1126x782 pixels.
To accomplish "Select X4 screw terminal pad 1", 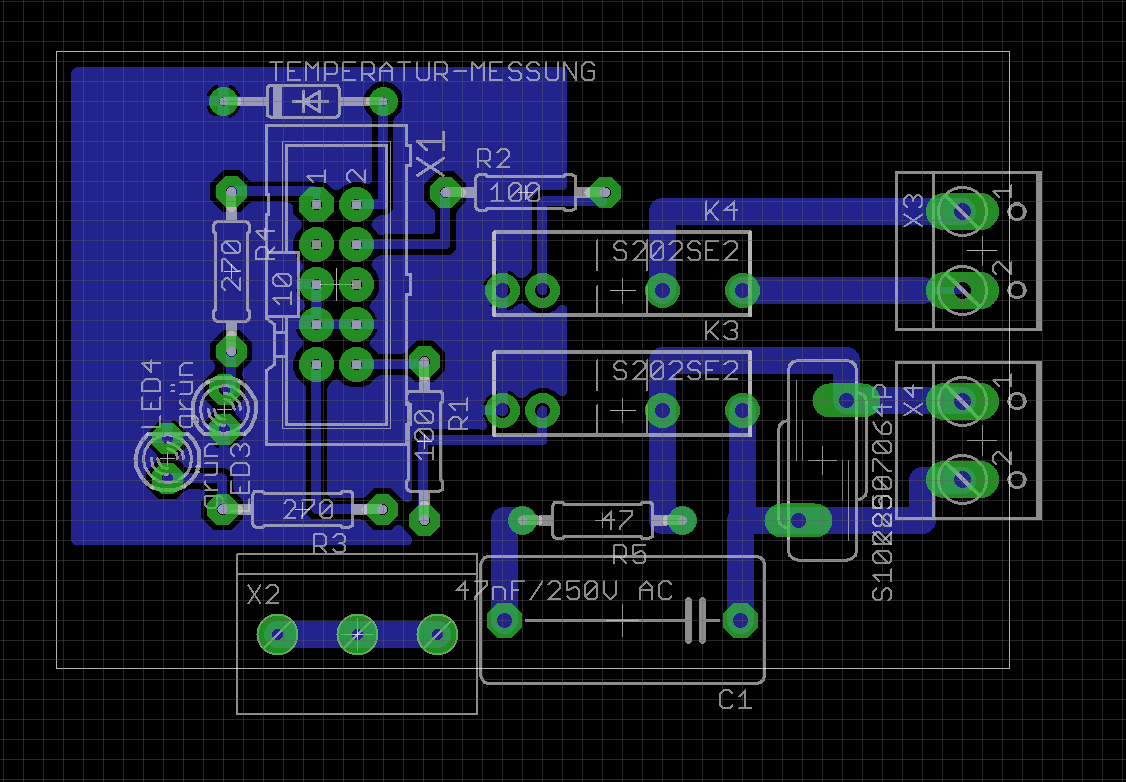I will click(x=962, y=401).
